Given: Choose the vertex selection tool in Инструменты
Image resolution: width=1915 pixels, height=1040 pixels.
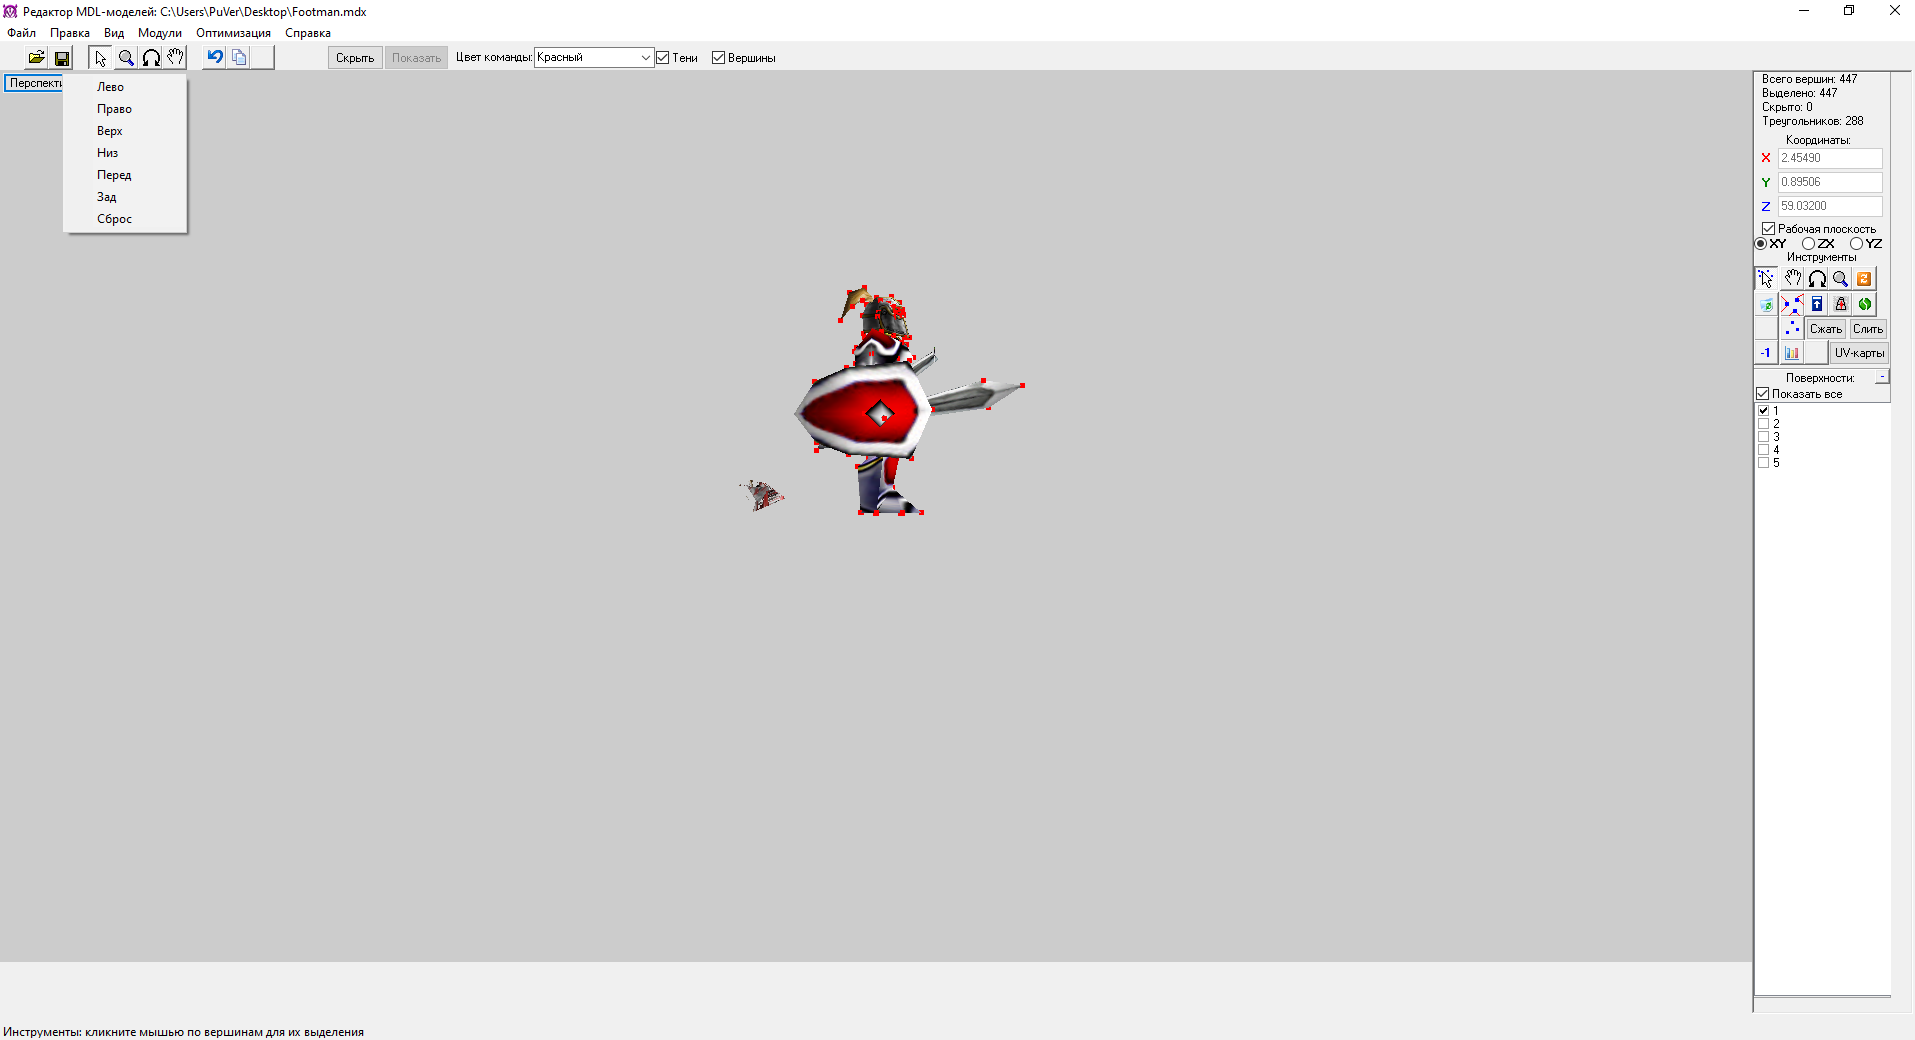Looking at the screenshot, I should 1767,279.
